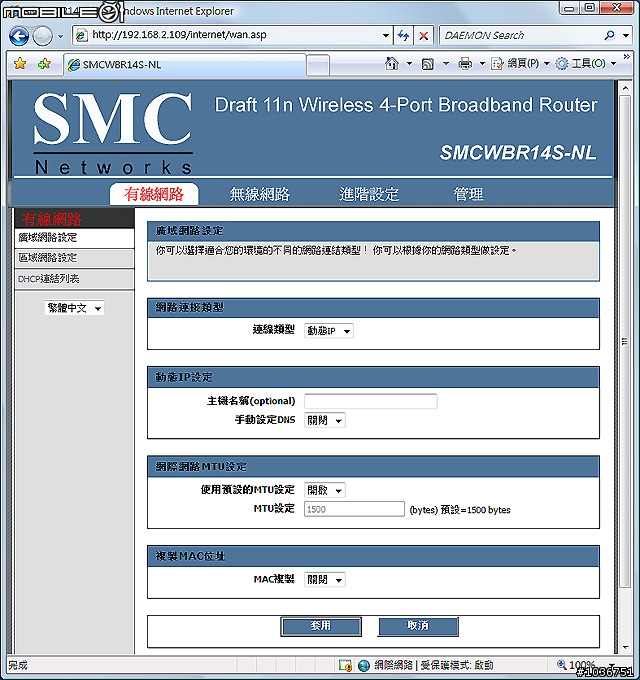Click the 主機名稱(optional) text field
The width and height of the screenshot is (640, 680).
point(371,401)
